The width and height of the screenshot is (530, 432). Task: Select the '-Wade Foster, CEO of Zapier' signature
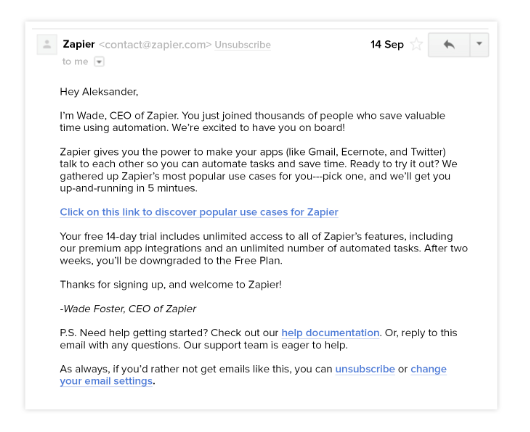click(x=128, y=309)
